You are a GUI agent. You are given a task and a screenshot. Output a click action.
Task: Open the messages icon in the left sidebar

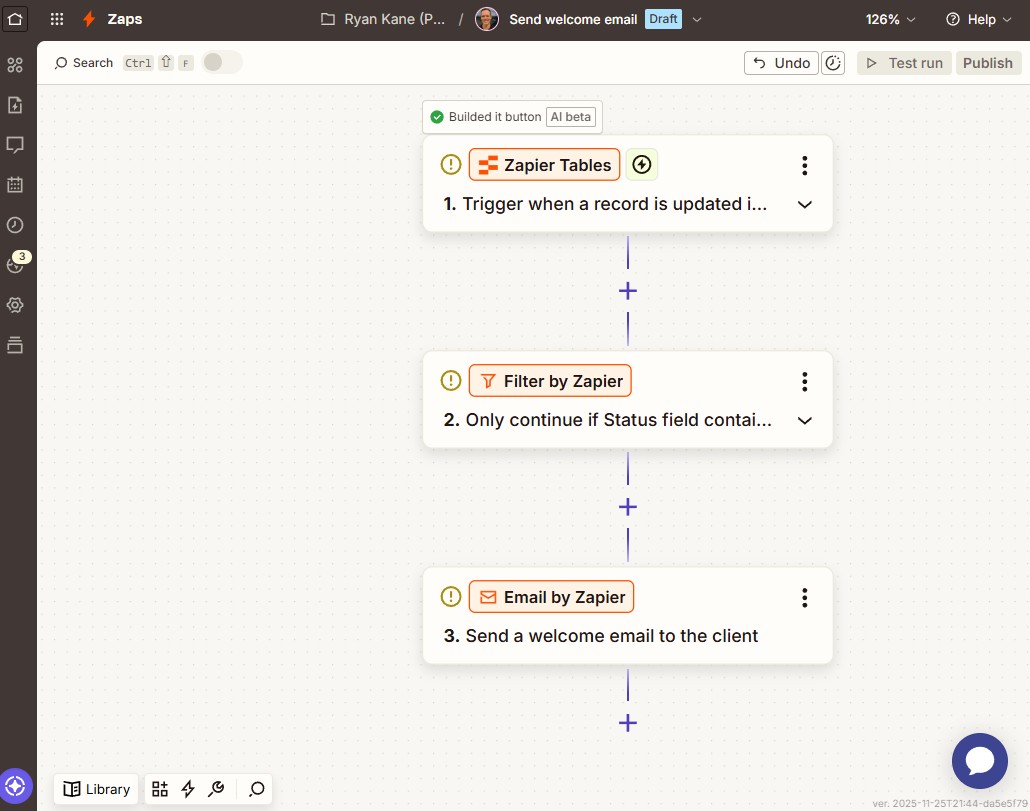[15, 145]
